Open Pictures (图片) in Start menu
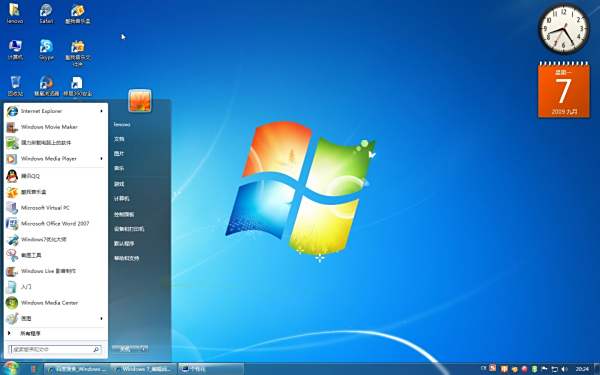Screen dimensions: 600x375 tap(119, 153)
